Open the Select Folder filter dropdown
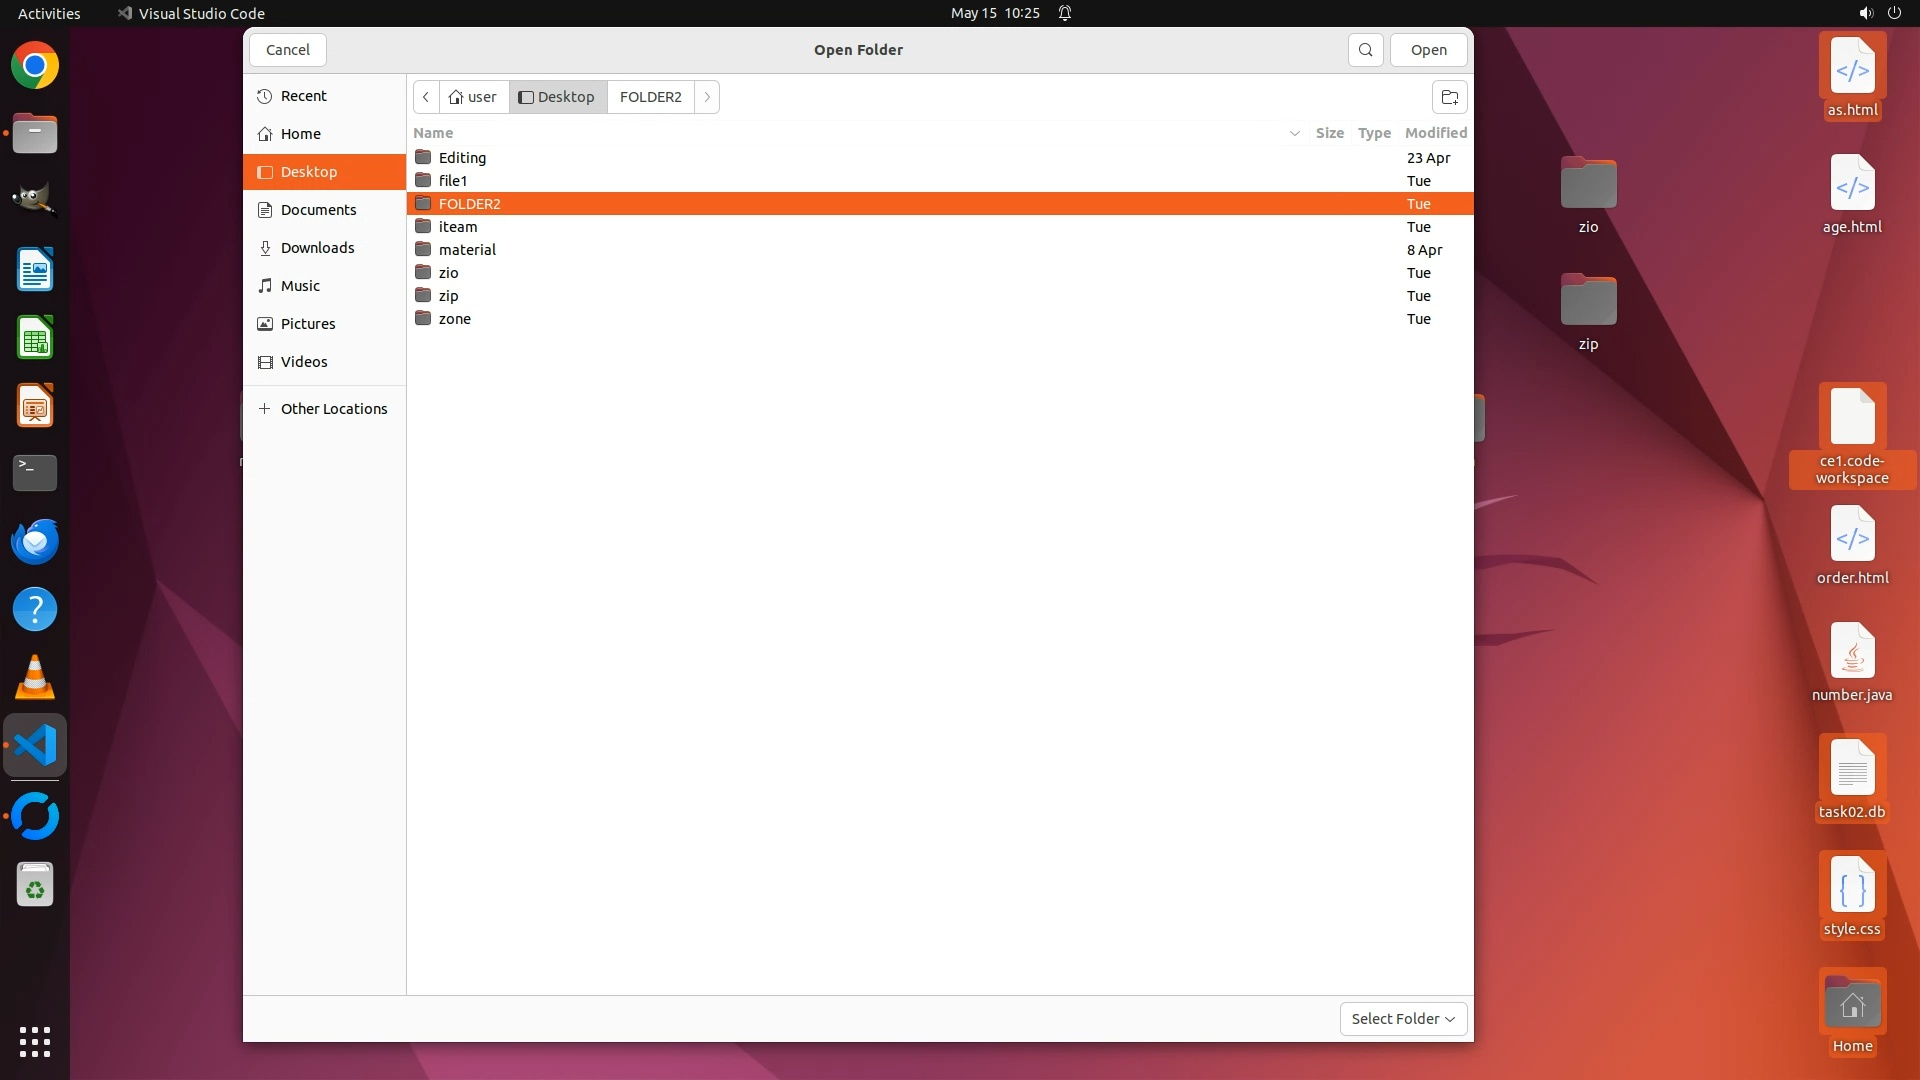The height and width of the screenshot is (1080, 1920). 1403,1018
